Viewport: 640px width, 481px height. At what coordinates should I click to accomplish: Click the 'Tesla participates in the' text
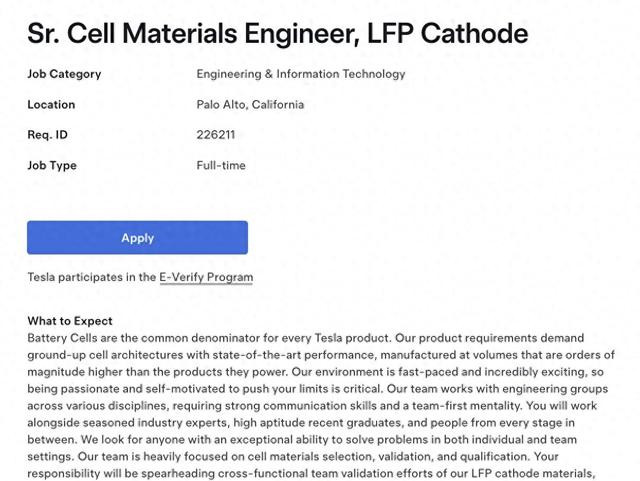click(92, 277)
